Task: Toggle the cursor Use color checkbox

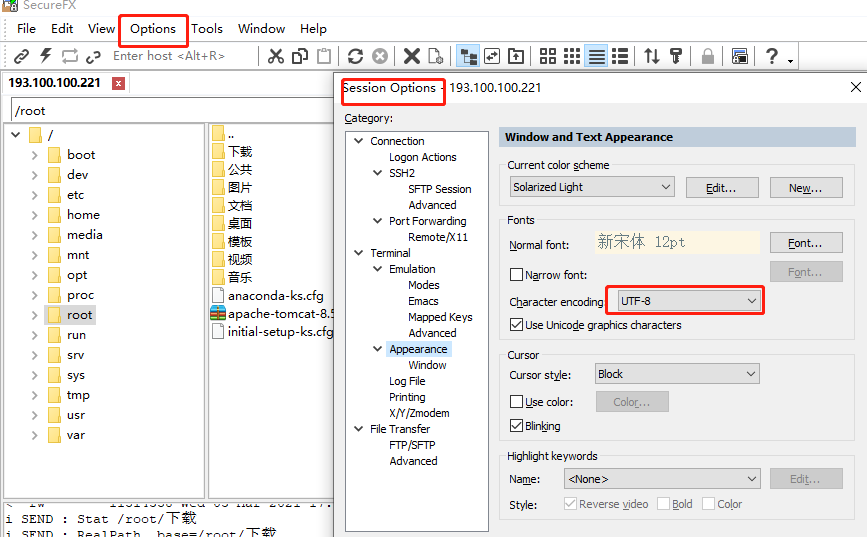Action: coord(516,402)
